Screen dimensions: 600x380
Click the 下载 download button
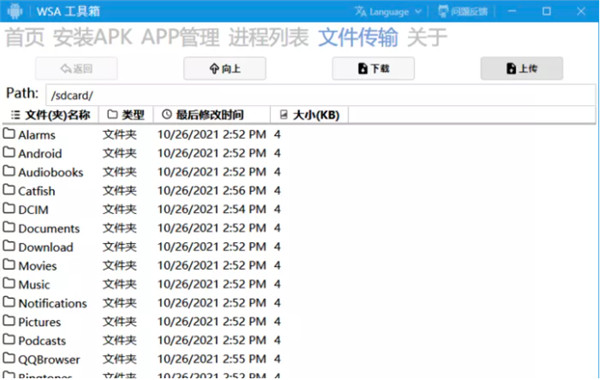tap(373, 68)
